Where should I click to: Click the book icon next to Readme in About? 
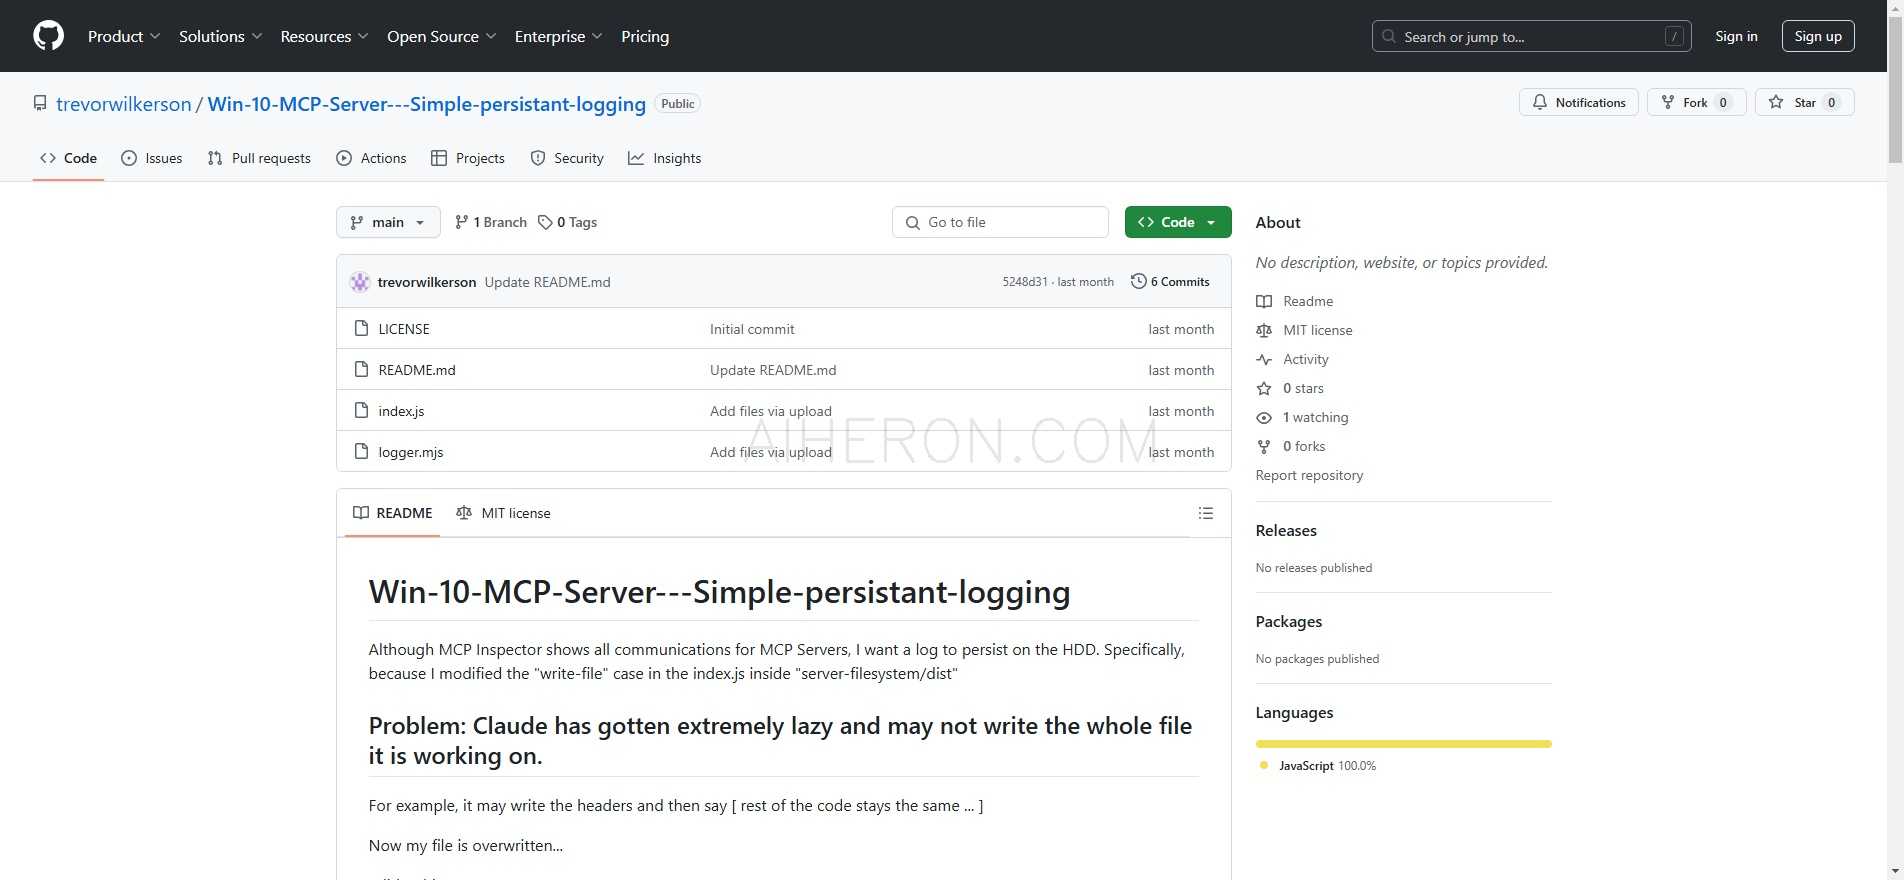tap(1264, 301)
